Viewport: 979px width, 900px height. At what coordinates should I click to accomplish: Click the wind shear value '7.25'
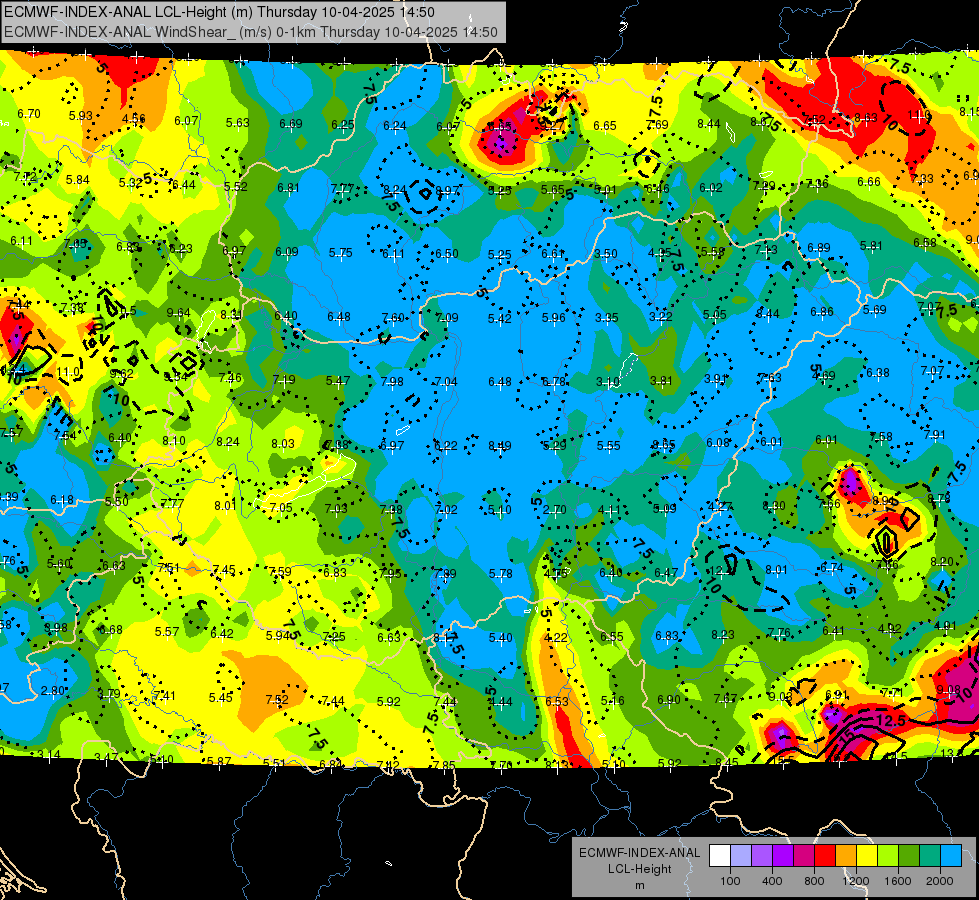333,637
